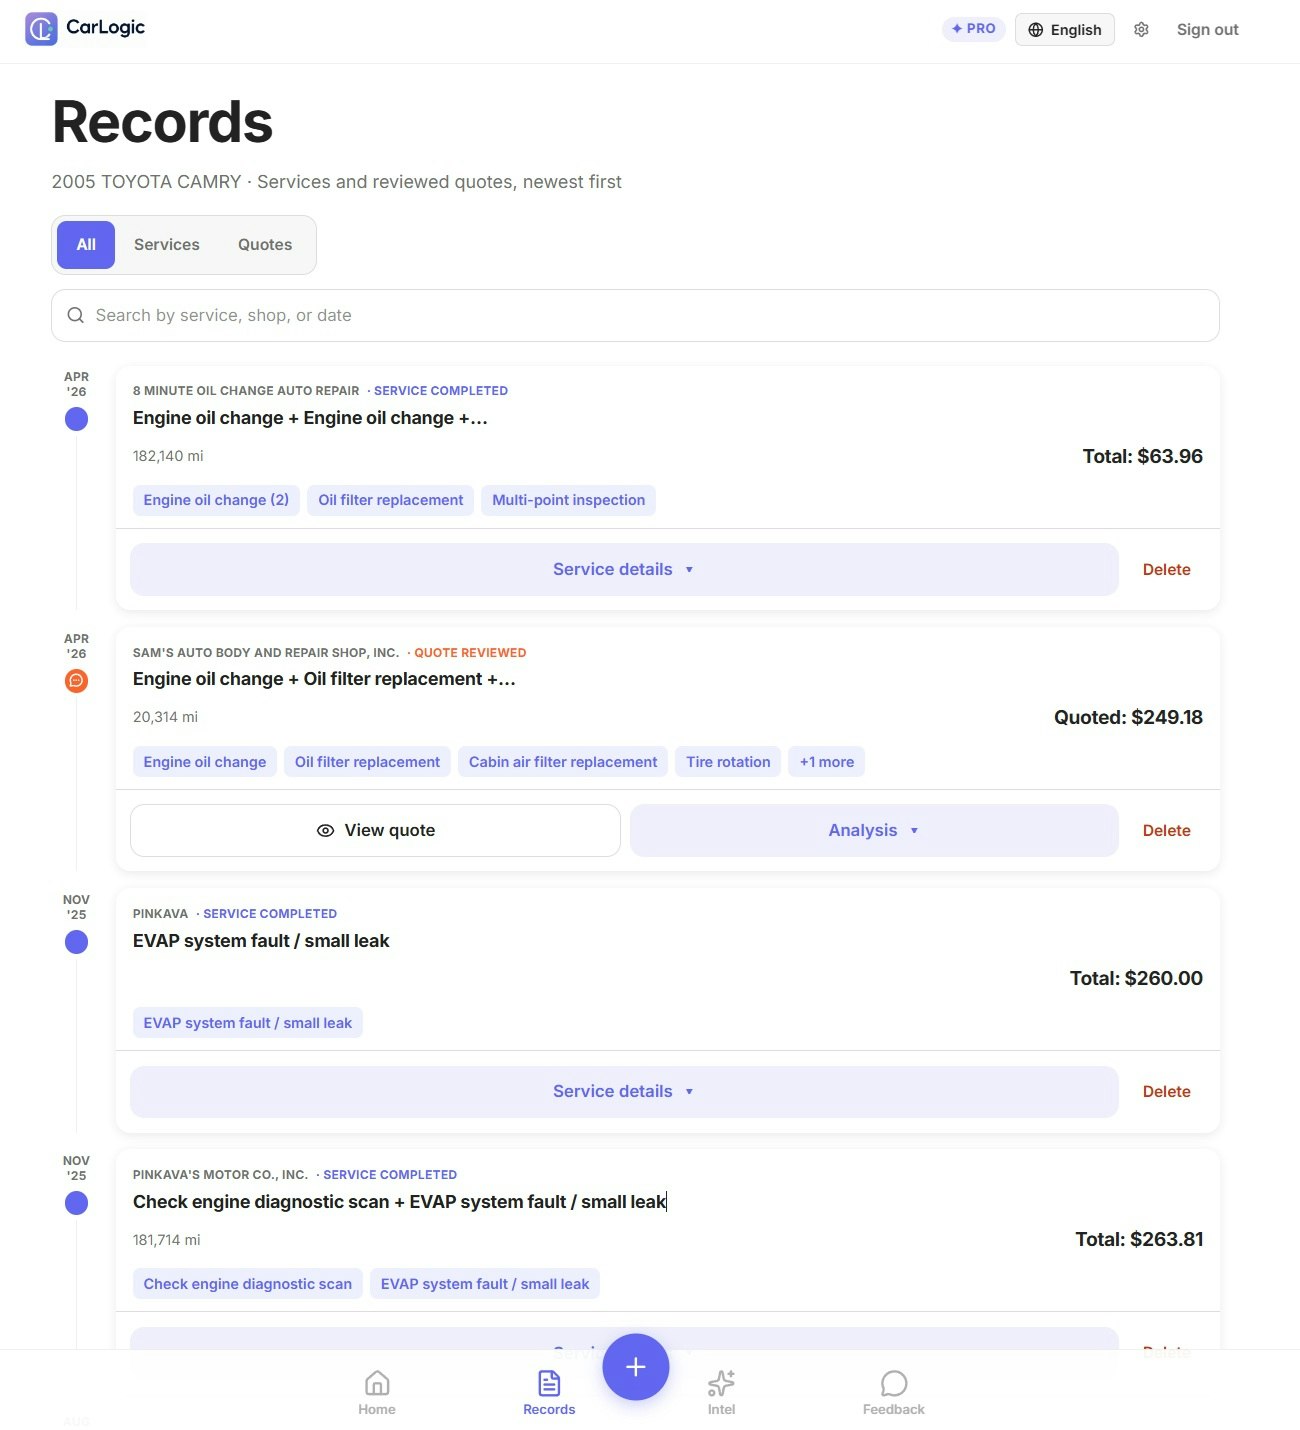
Task: Open record 'Engine oil change + Oil filter replacement +…'
Action: (324, 679)
